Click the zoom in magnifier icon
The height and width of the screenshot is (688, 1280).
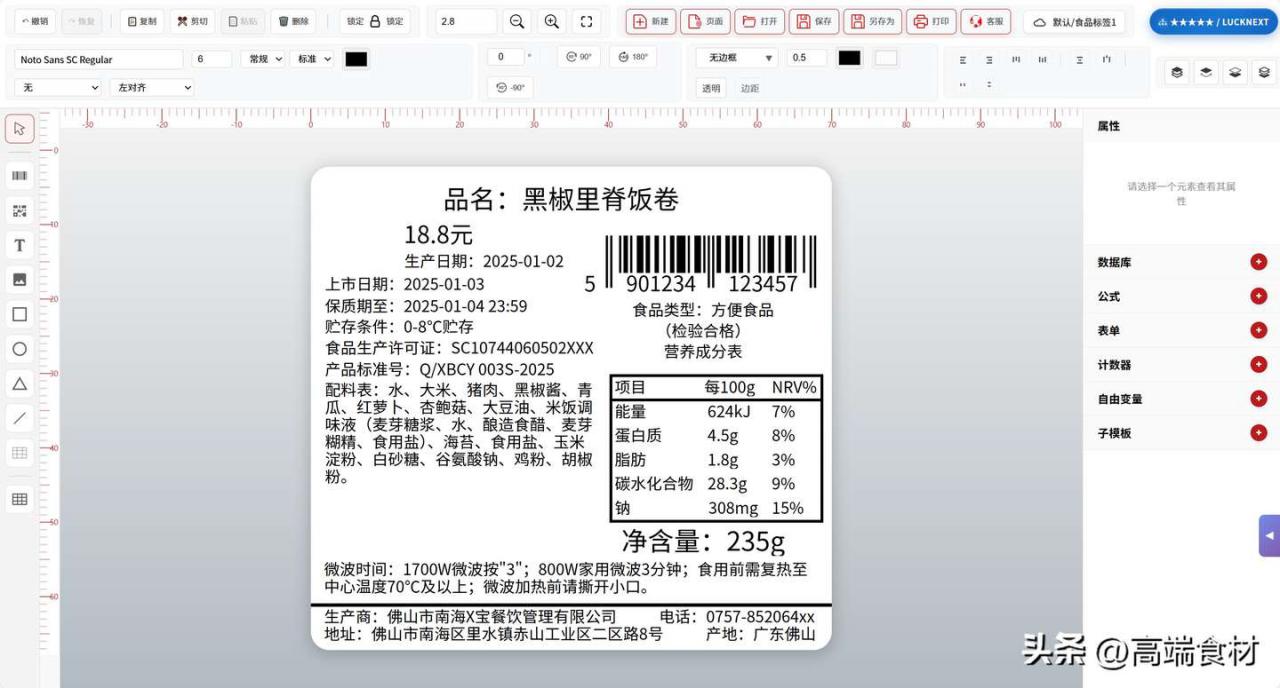(x=549, y=21)
